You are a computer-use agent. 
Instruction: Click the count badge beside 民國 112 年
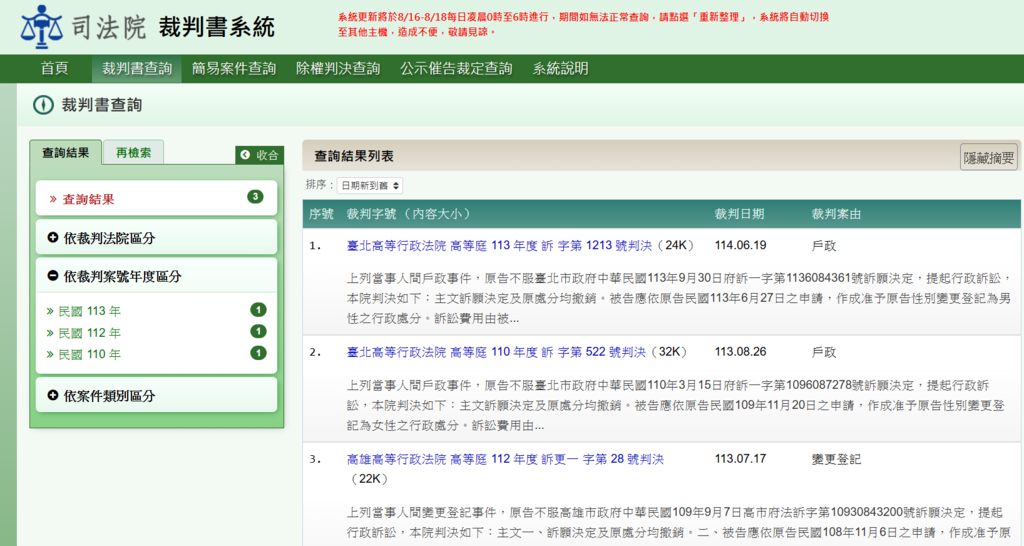coord(258,331)
